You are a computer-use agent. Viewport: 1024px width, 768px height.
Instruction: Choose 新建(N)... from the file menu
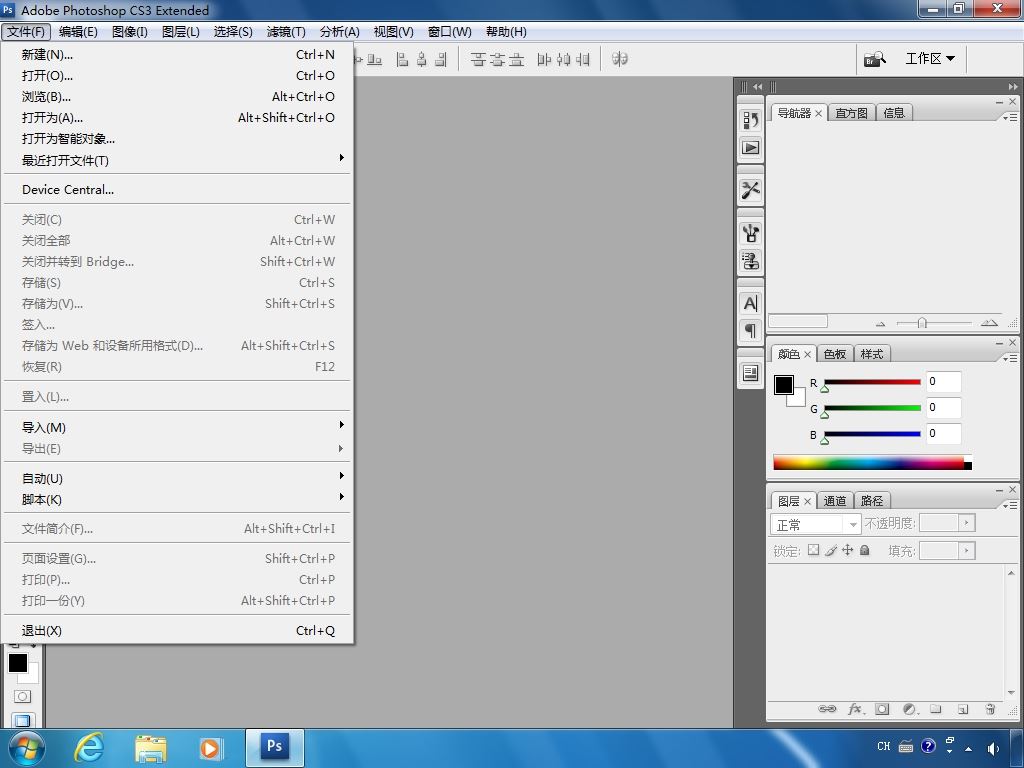point(178,54)
